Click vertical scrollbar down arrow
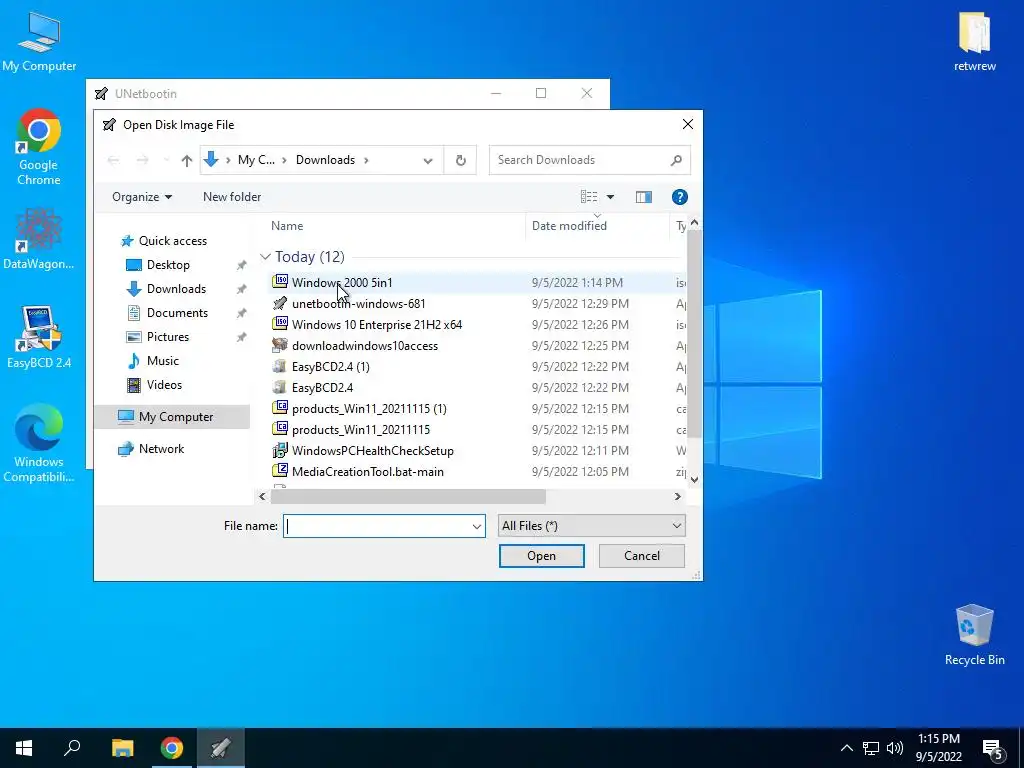The width and height of the screenshot is (1024, 768). click(x=694, y=479)
